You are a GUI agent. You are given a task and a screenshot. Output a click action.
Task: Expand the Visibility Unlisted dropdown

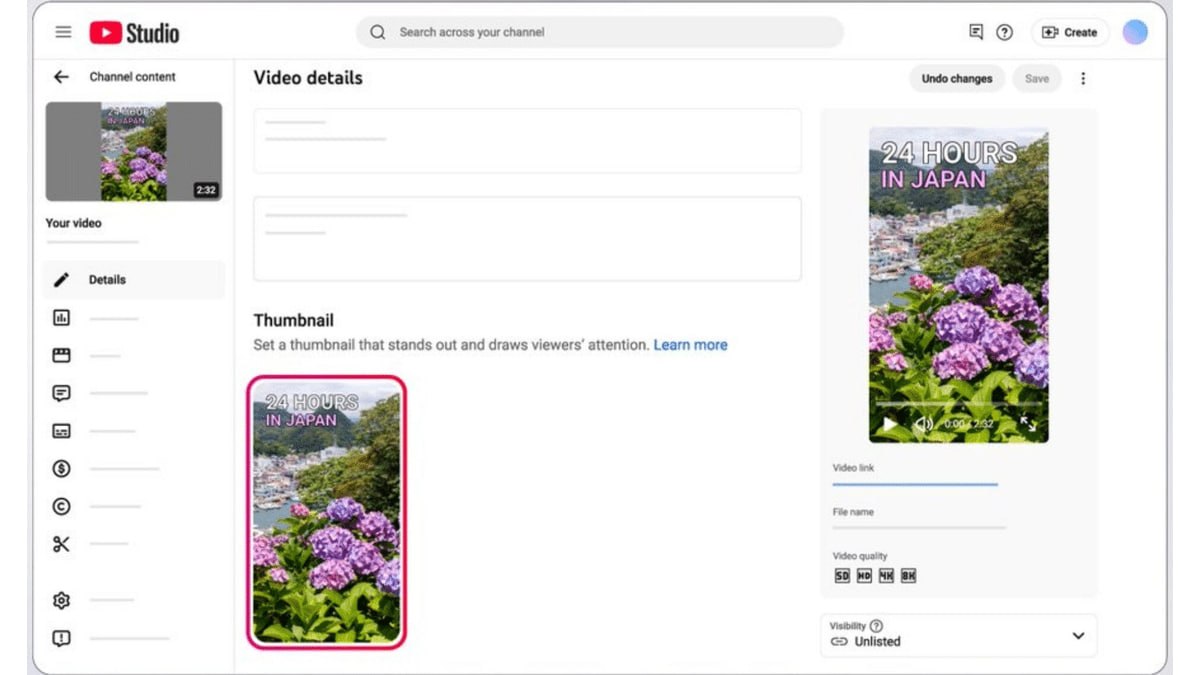[x=958, y=635]
